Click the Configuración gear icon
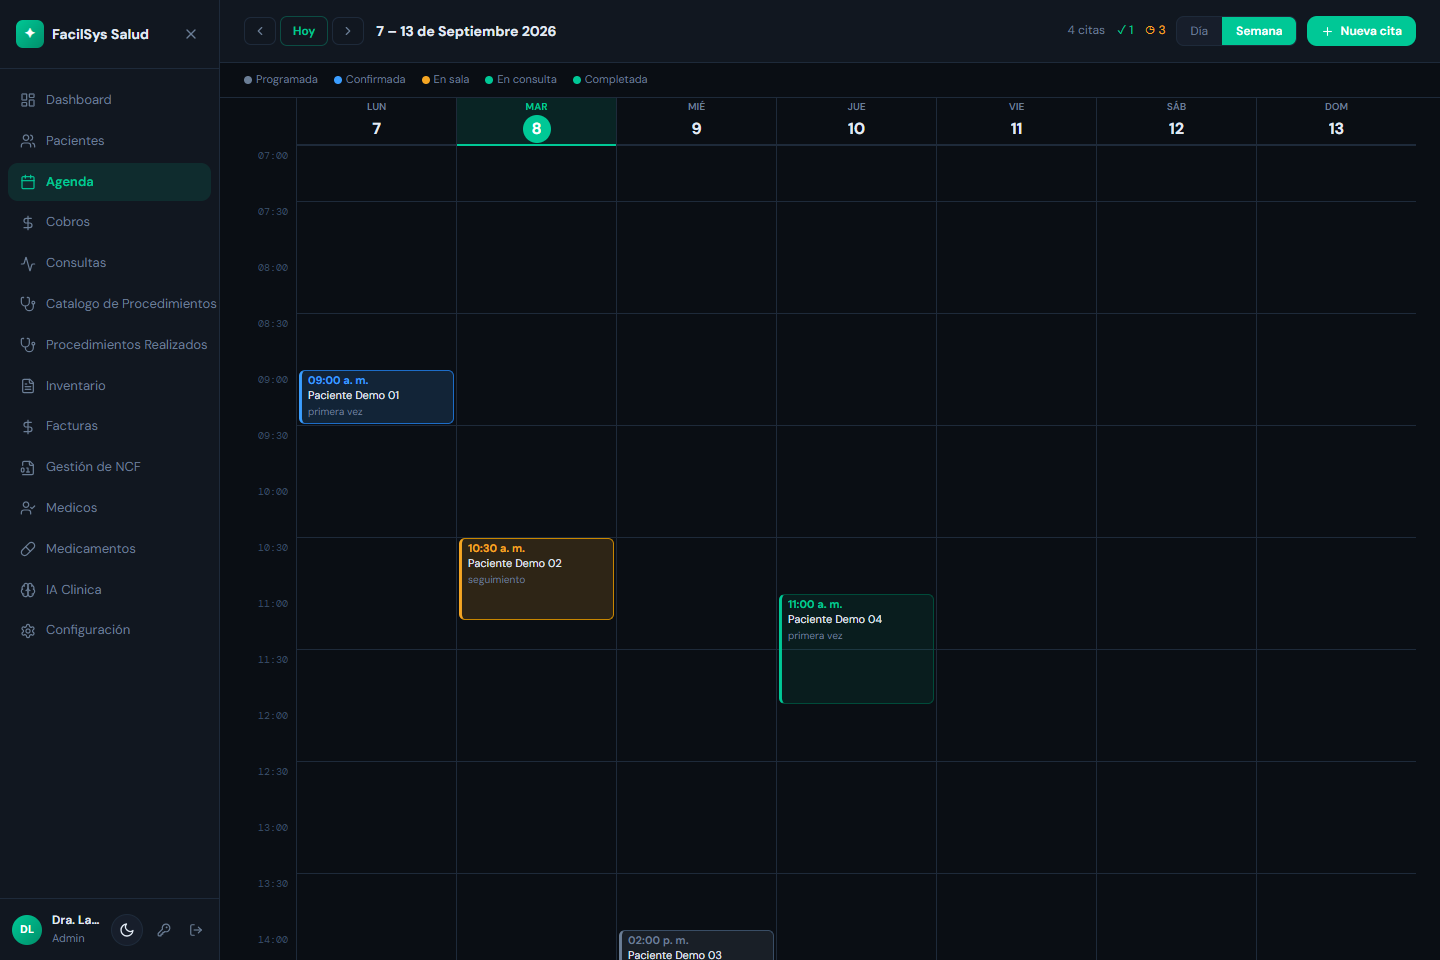 coord(28,630)
